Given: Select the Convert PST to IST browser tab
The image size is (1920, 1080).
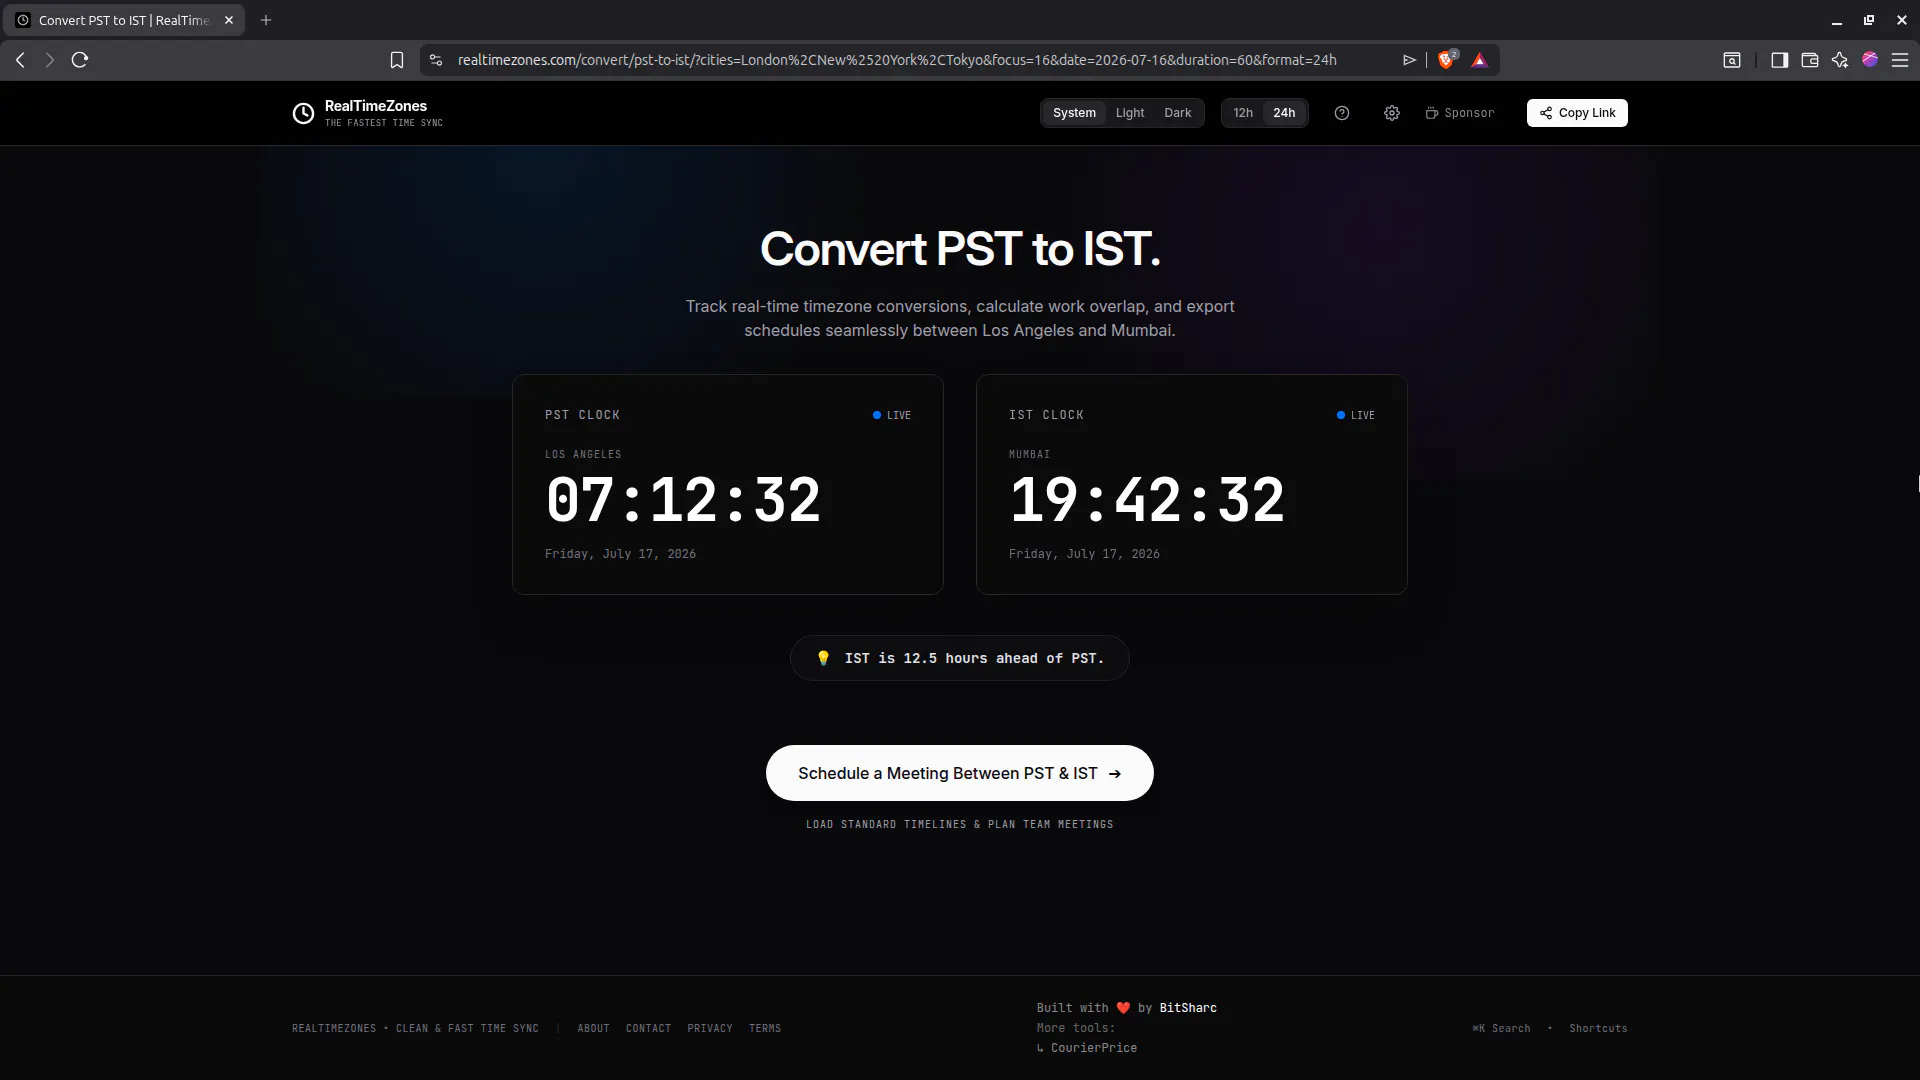Looking at the screenshot, I should point(124,20).
